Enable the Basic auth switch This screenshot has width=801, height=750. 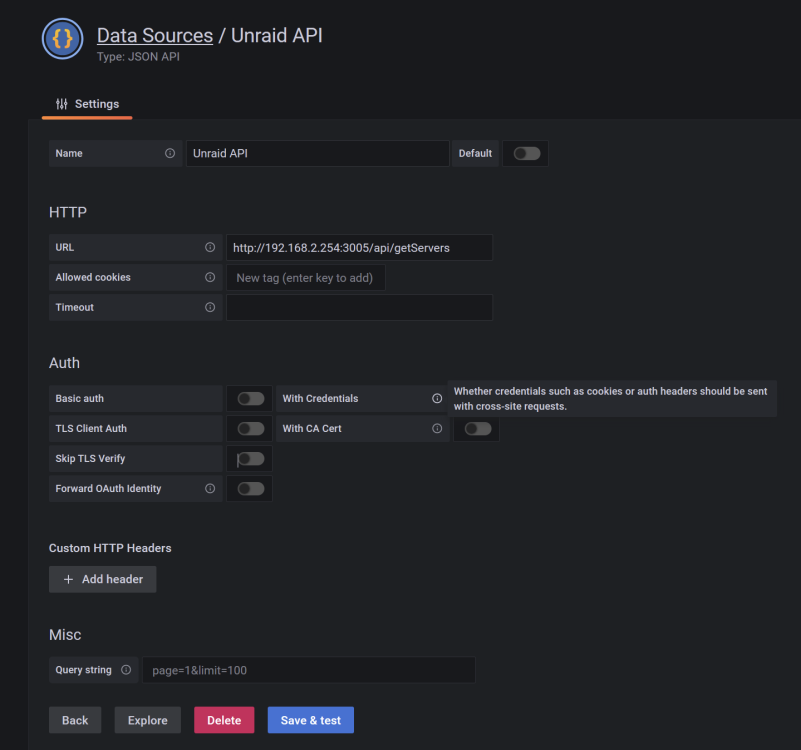250,399
